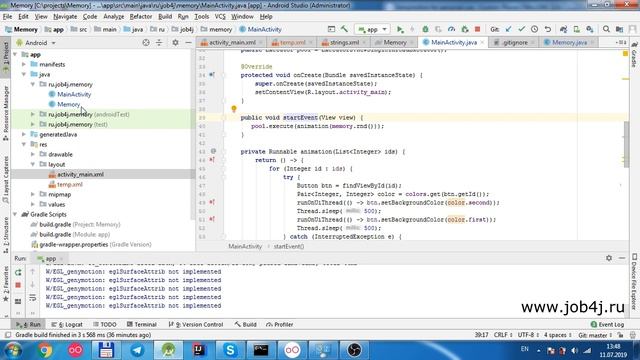The width and height of the screenshot is (640, 360).
Task: Switch to the strings.xml editor tab
Action: pos(343,42)
